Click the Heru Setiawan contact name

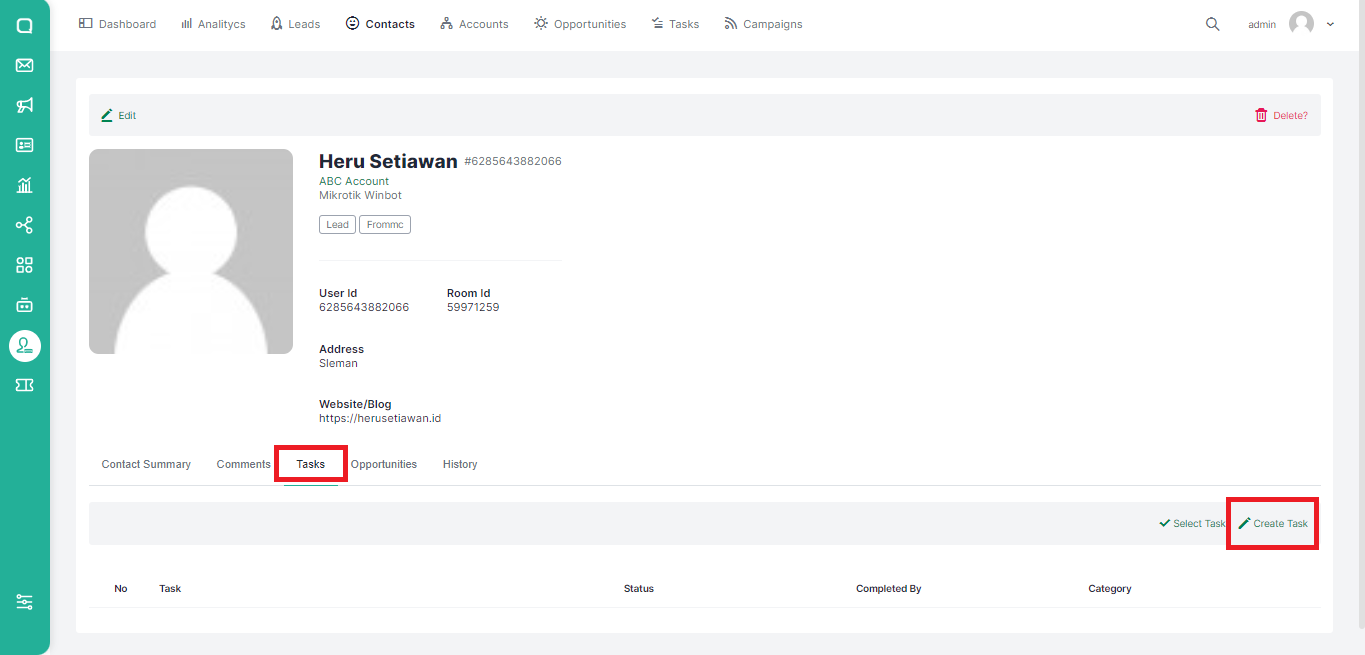pyautogui.click(x=388, y=161)
